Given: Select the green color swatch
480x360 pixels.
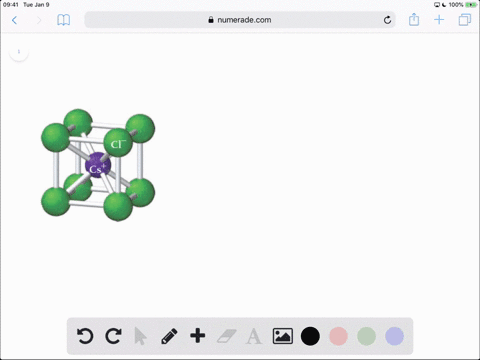Looking at the screenshot, I should click(366, 336).
